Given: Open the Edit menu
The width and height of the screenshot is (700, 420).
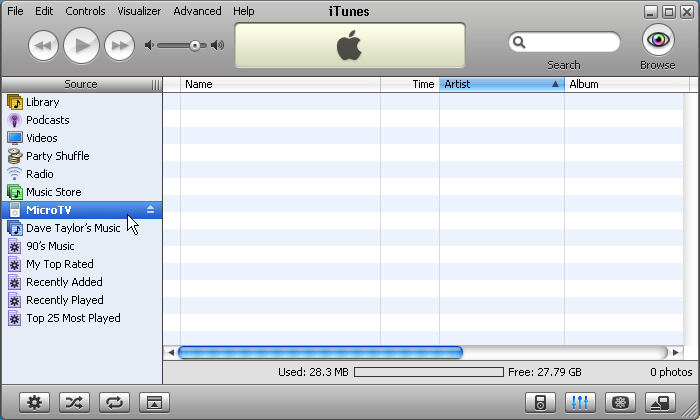Looking at the screenshot, I should (x=44, y=11).
